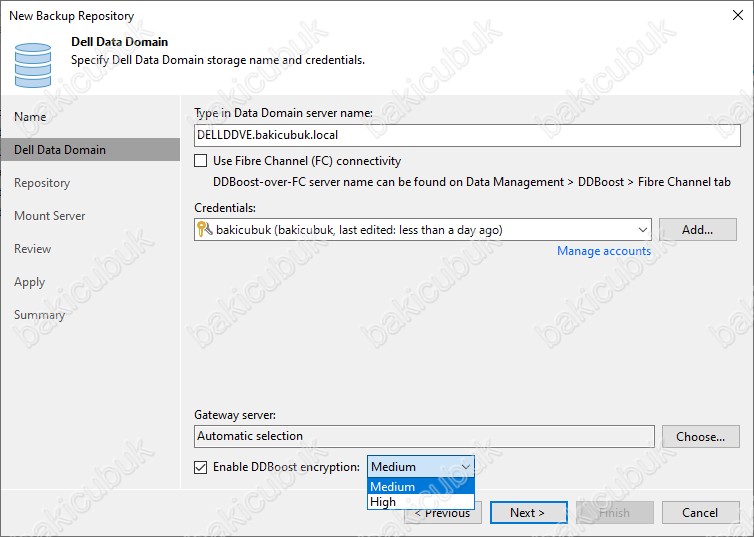The height and width of the screenshot is (537, 754).
Task: Click the 'Credentials:' label
Action: tap(225, 208)
